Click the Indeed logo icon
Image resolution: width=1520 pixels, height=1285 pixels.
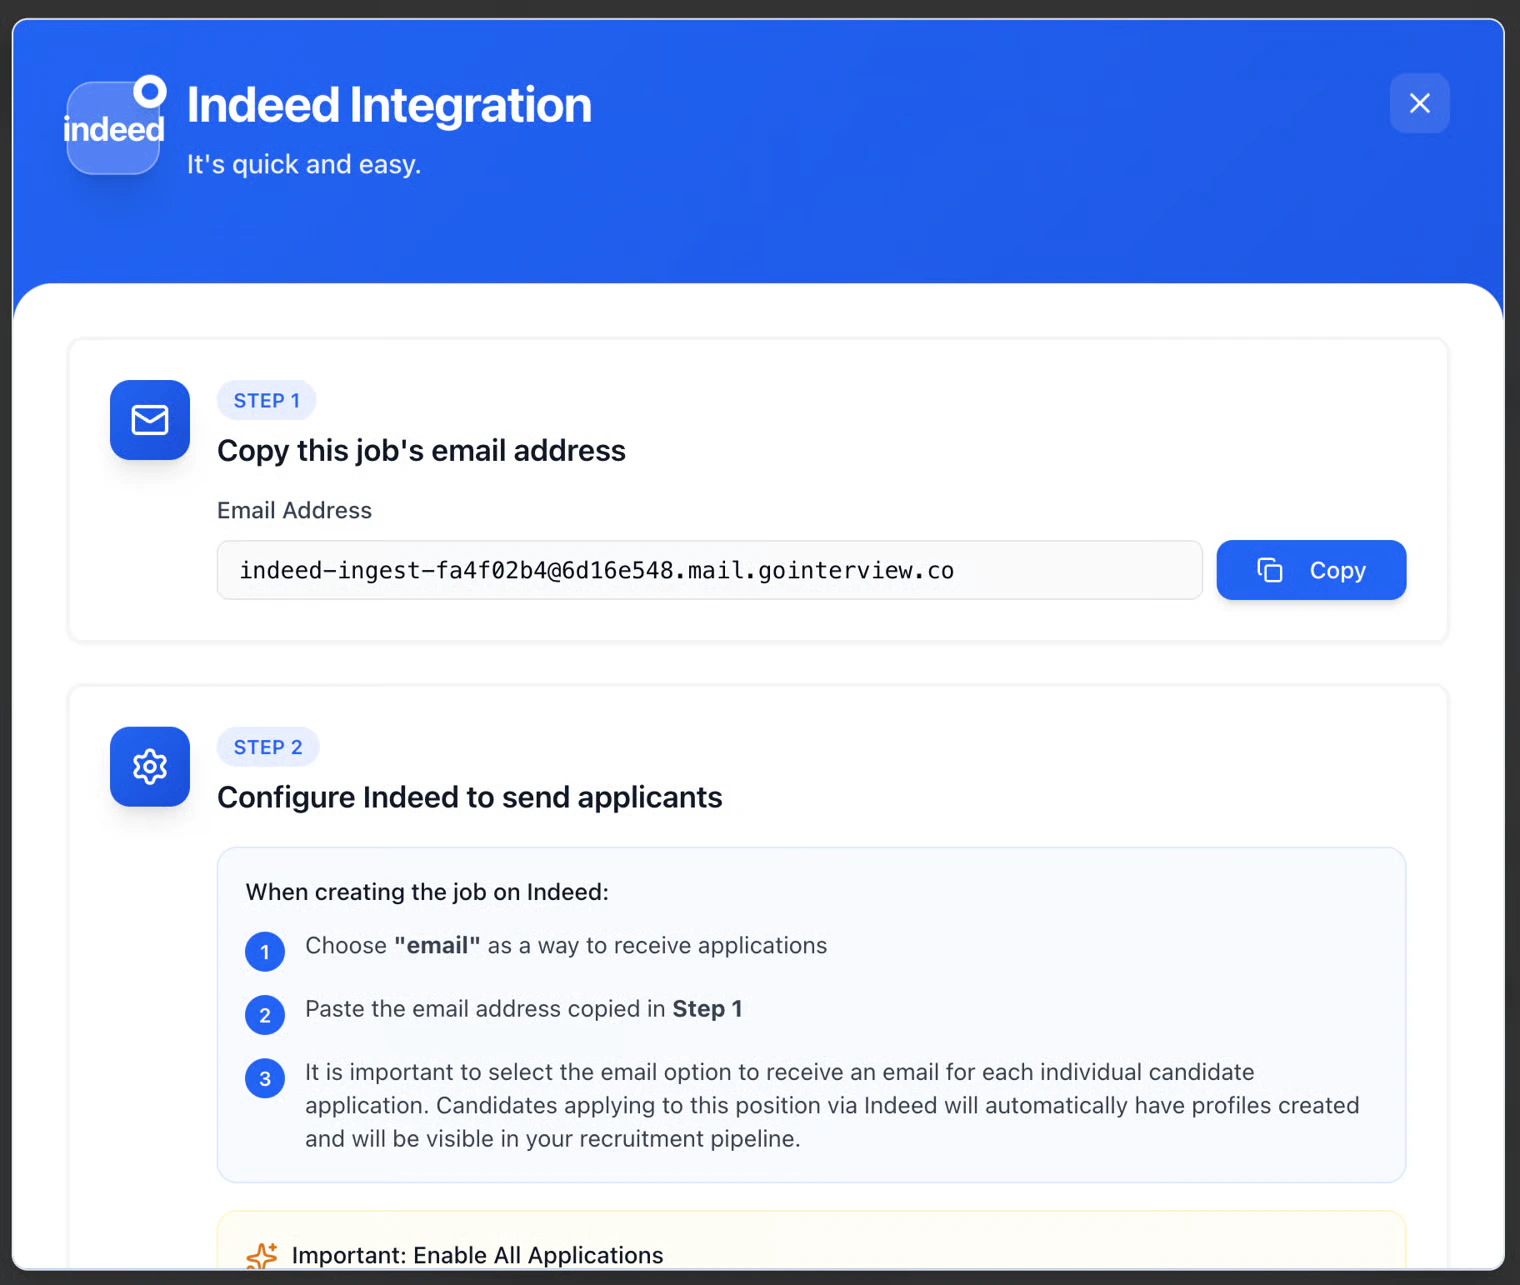(114, 126)
